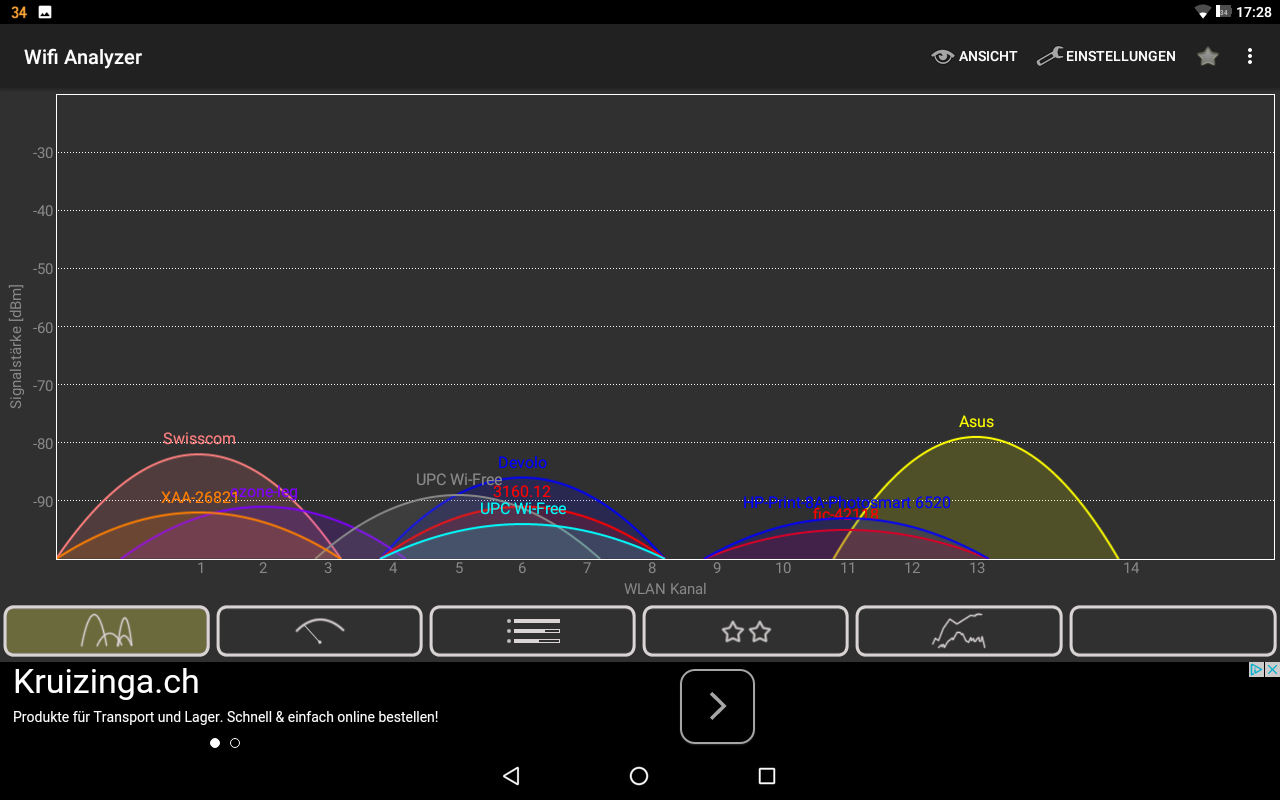This screenshot has height=800, width=1280.
Task: Click the Devolo network label
Action: pyautogui.click(x=522, y=463)
